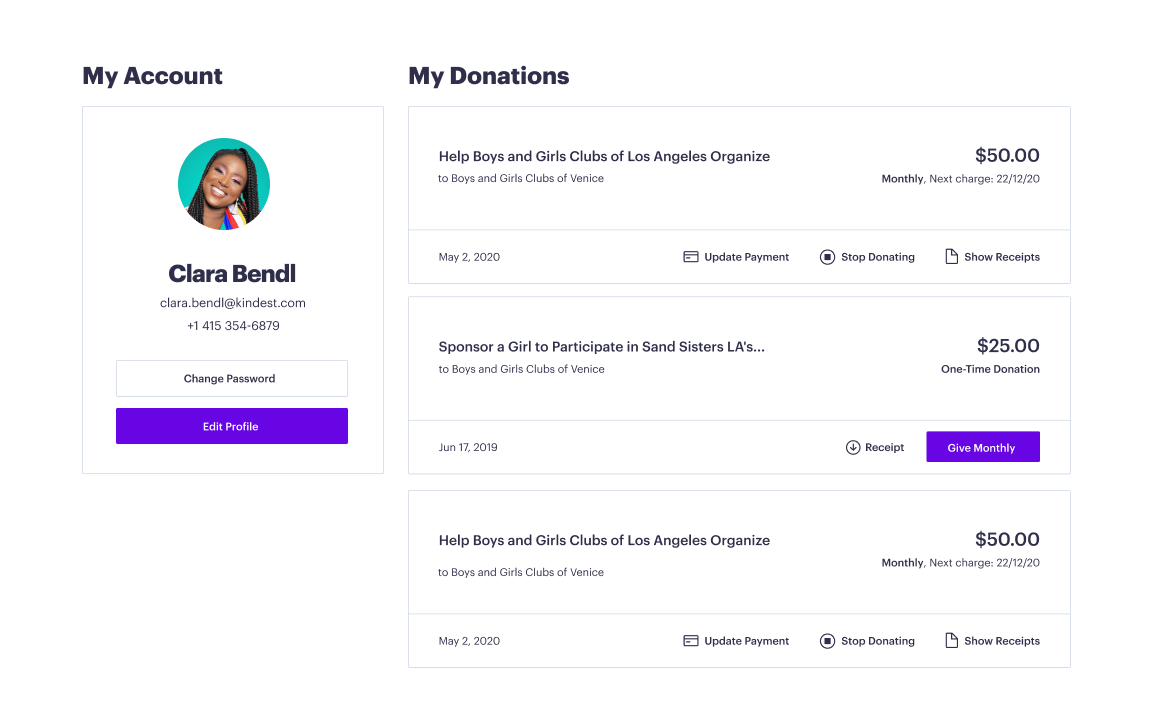
Task: Click the download receipt icon
Action: pyautogui.click(x=853, y=447)
